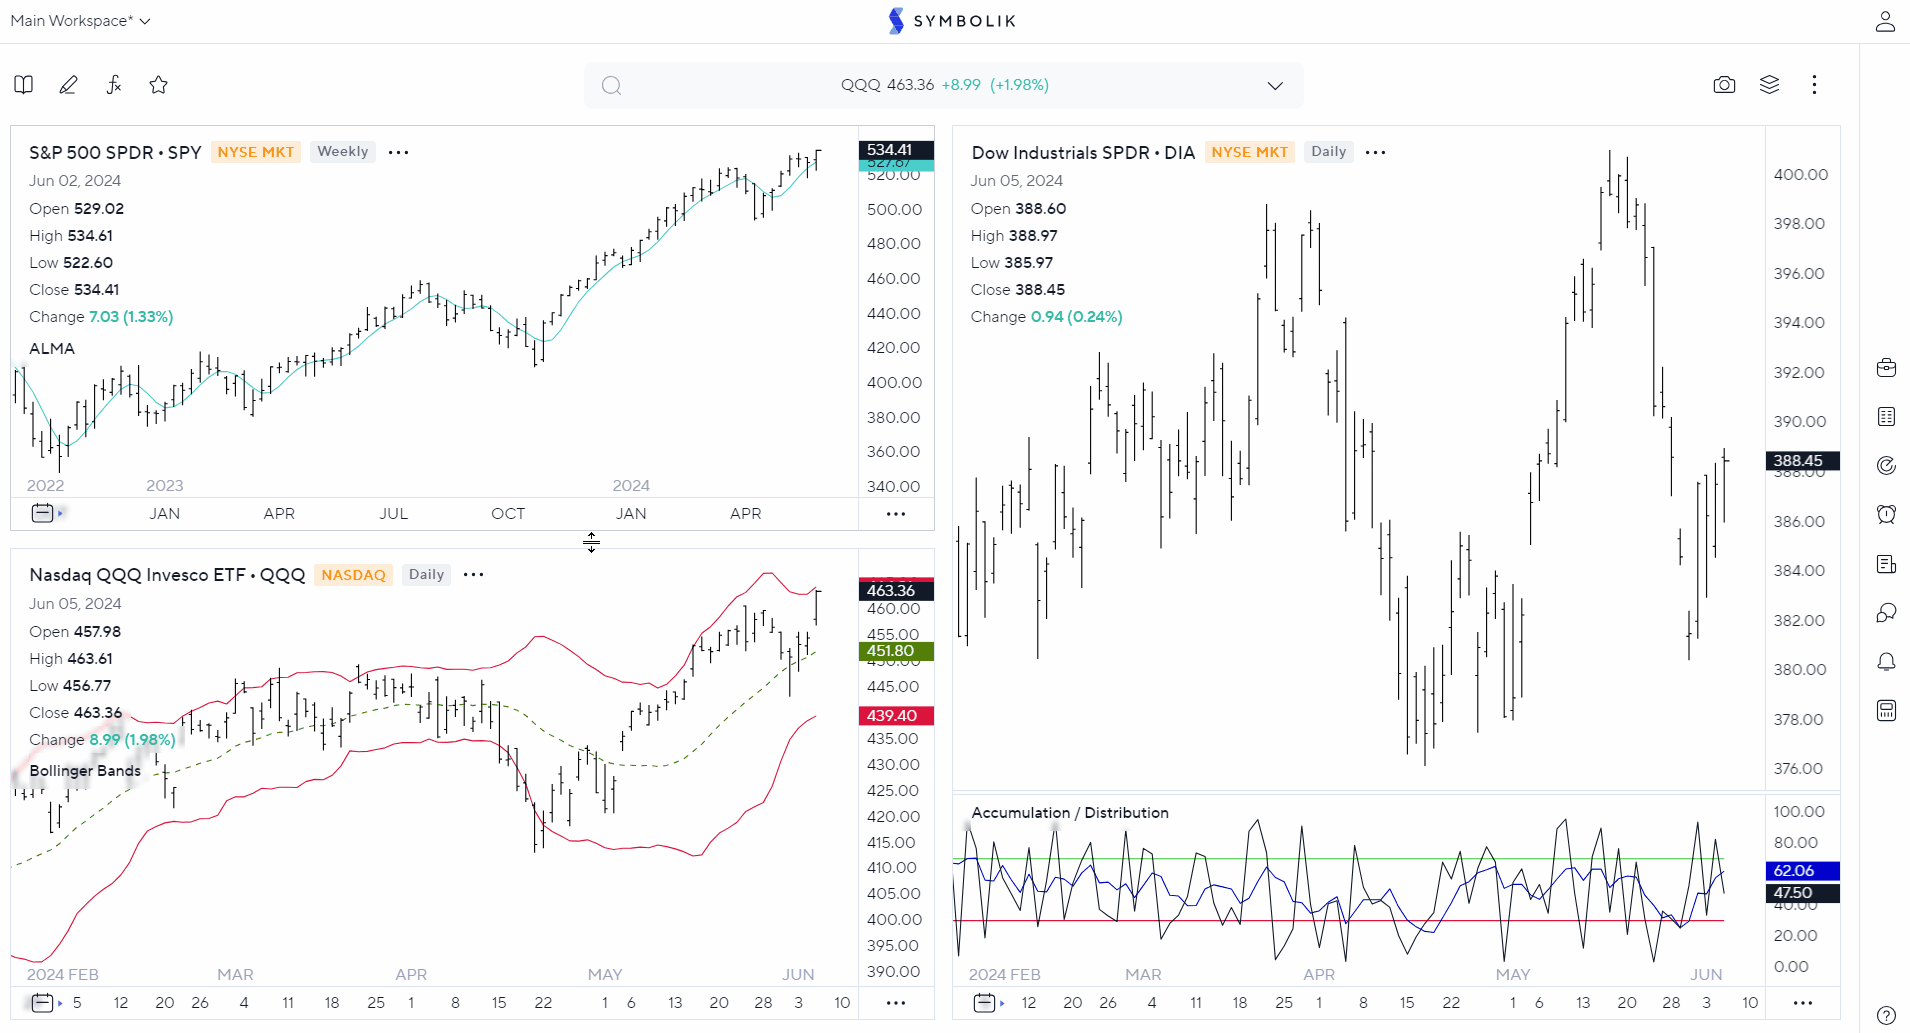This screenshot has width=1910, height=1033.
Task: Click QQQ Change 8.99 (1.98%) value
Action: coord(132,740)
